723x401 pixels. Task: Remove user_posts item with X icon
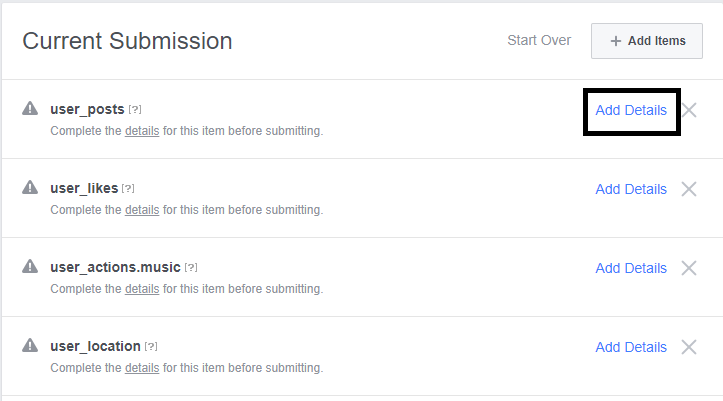click(x=689, y=110)
